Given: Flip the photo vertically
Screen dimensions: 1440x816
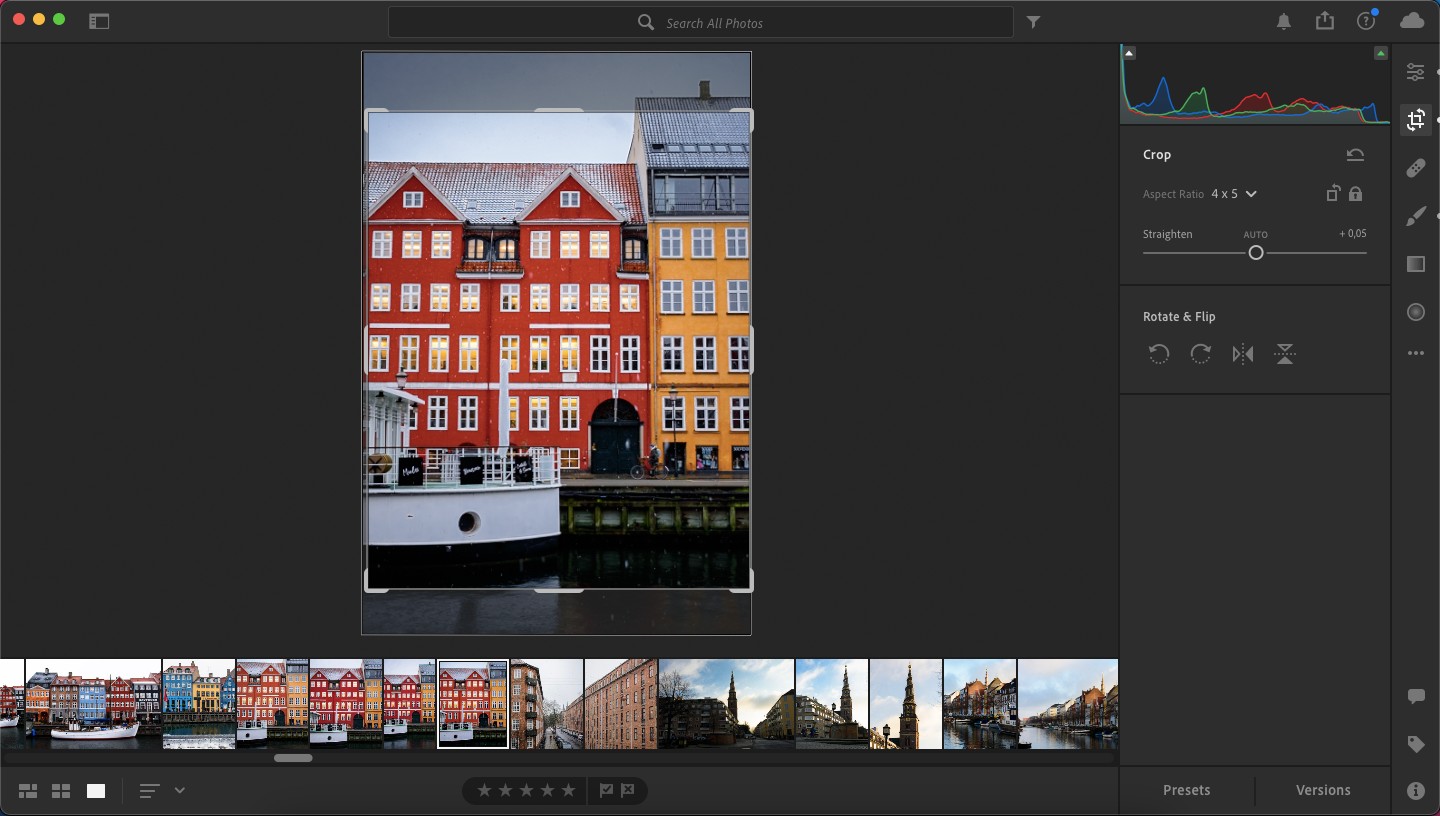Looking at the screenshot, I should point(1285,354).
